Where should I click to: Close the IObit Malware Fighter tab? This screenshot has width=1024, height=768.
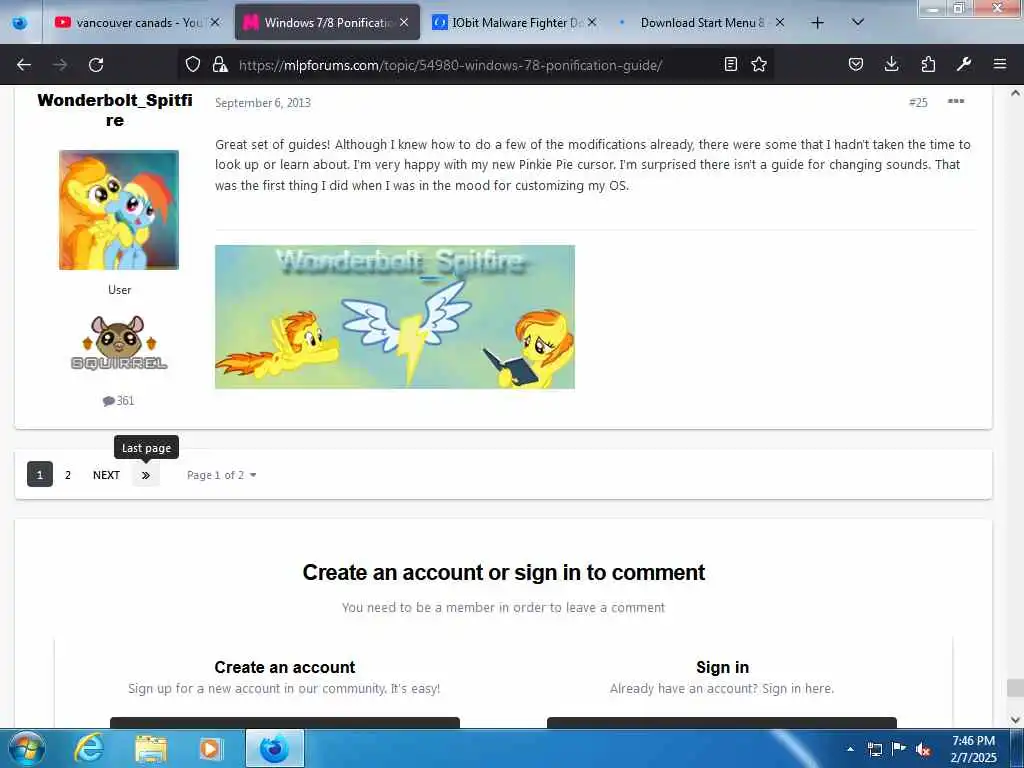click(x=592, y=22)
